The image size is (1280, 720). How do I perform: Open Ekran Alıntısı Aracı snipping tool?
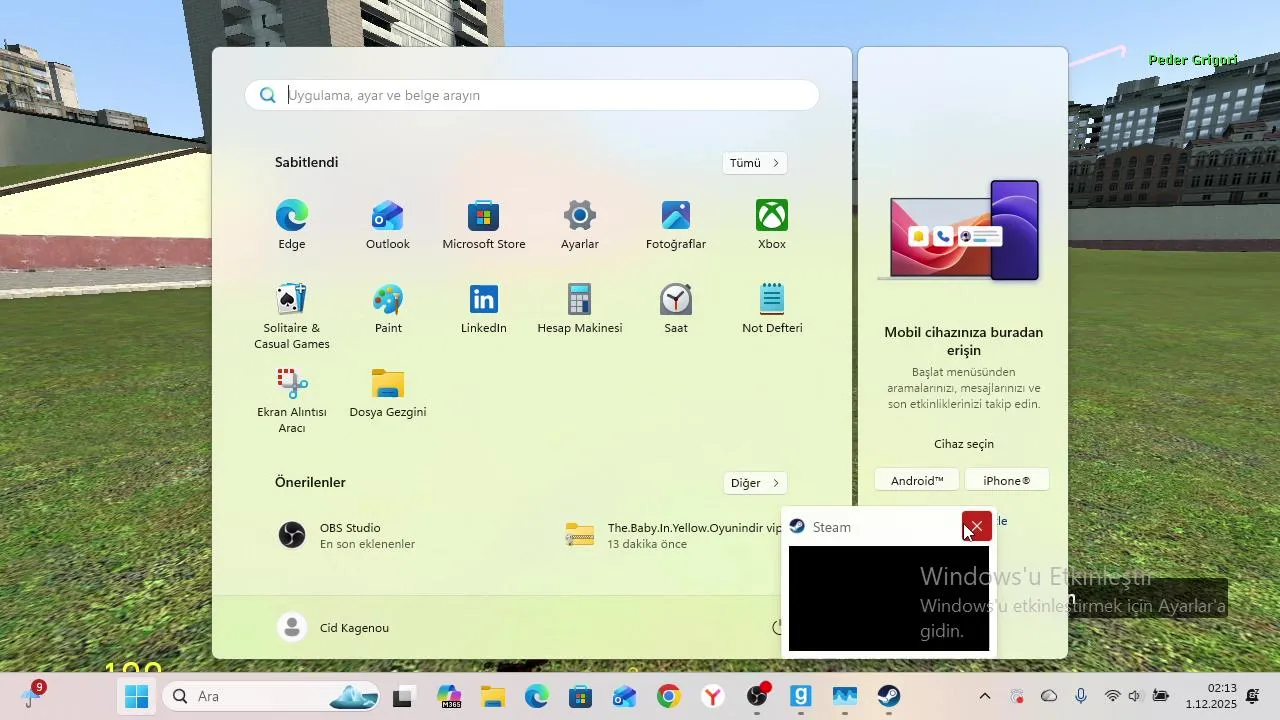(292, 400)
